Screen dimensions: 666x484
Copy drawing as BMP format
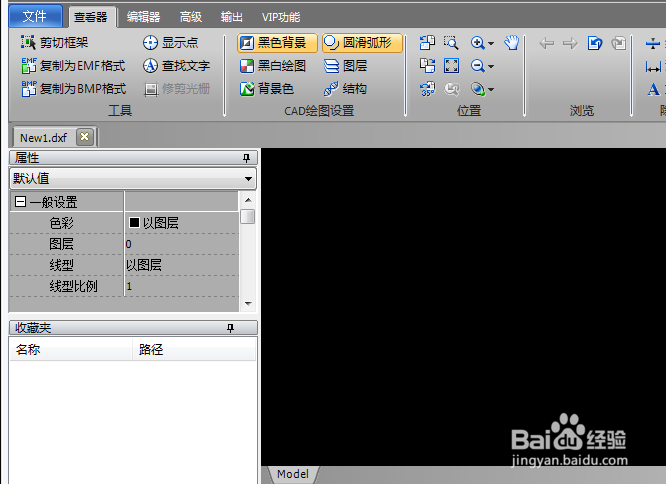[x=73, y=89]
